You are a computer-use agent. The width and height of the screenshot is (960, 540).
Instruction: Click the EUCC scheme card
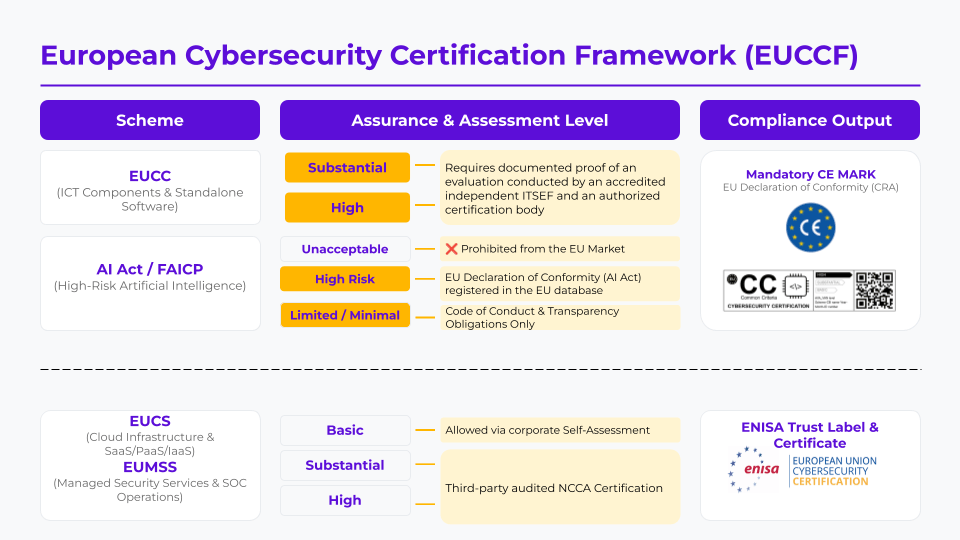(x=150, y=187)
